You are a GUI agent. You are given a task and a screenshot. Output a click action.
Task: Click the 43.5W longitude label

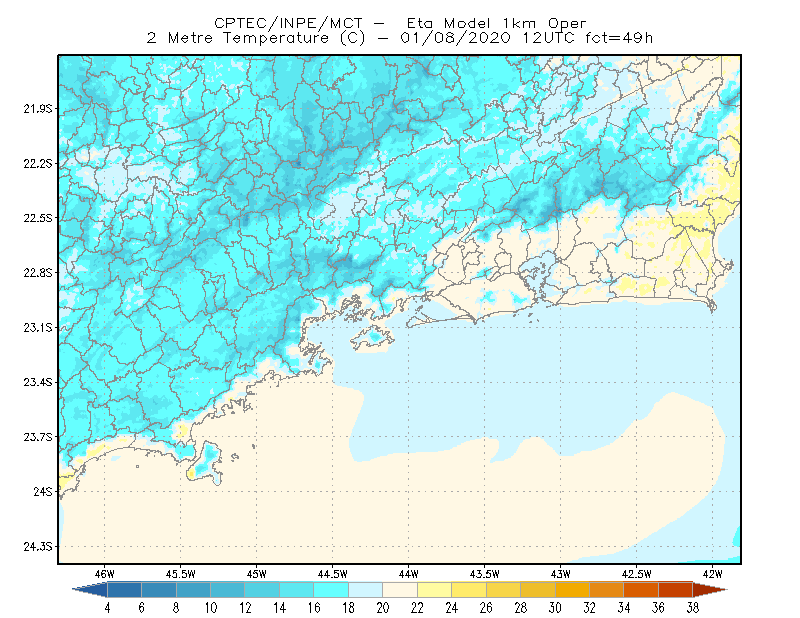pyautogui.click(x=484, y=574)
